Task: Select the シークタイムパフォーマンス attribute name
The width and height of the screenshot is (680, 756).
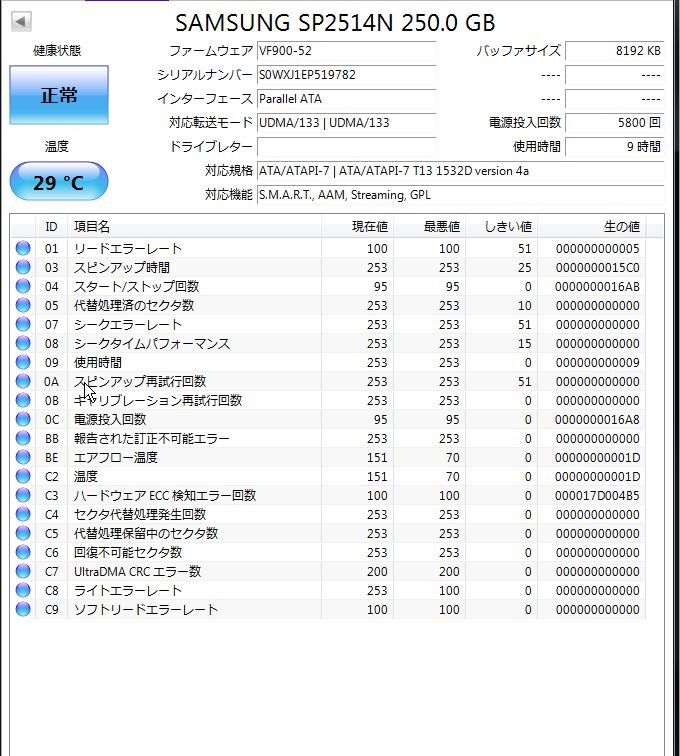Action: (152, 343)
